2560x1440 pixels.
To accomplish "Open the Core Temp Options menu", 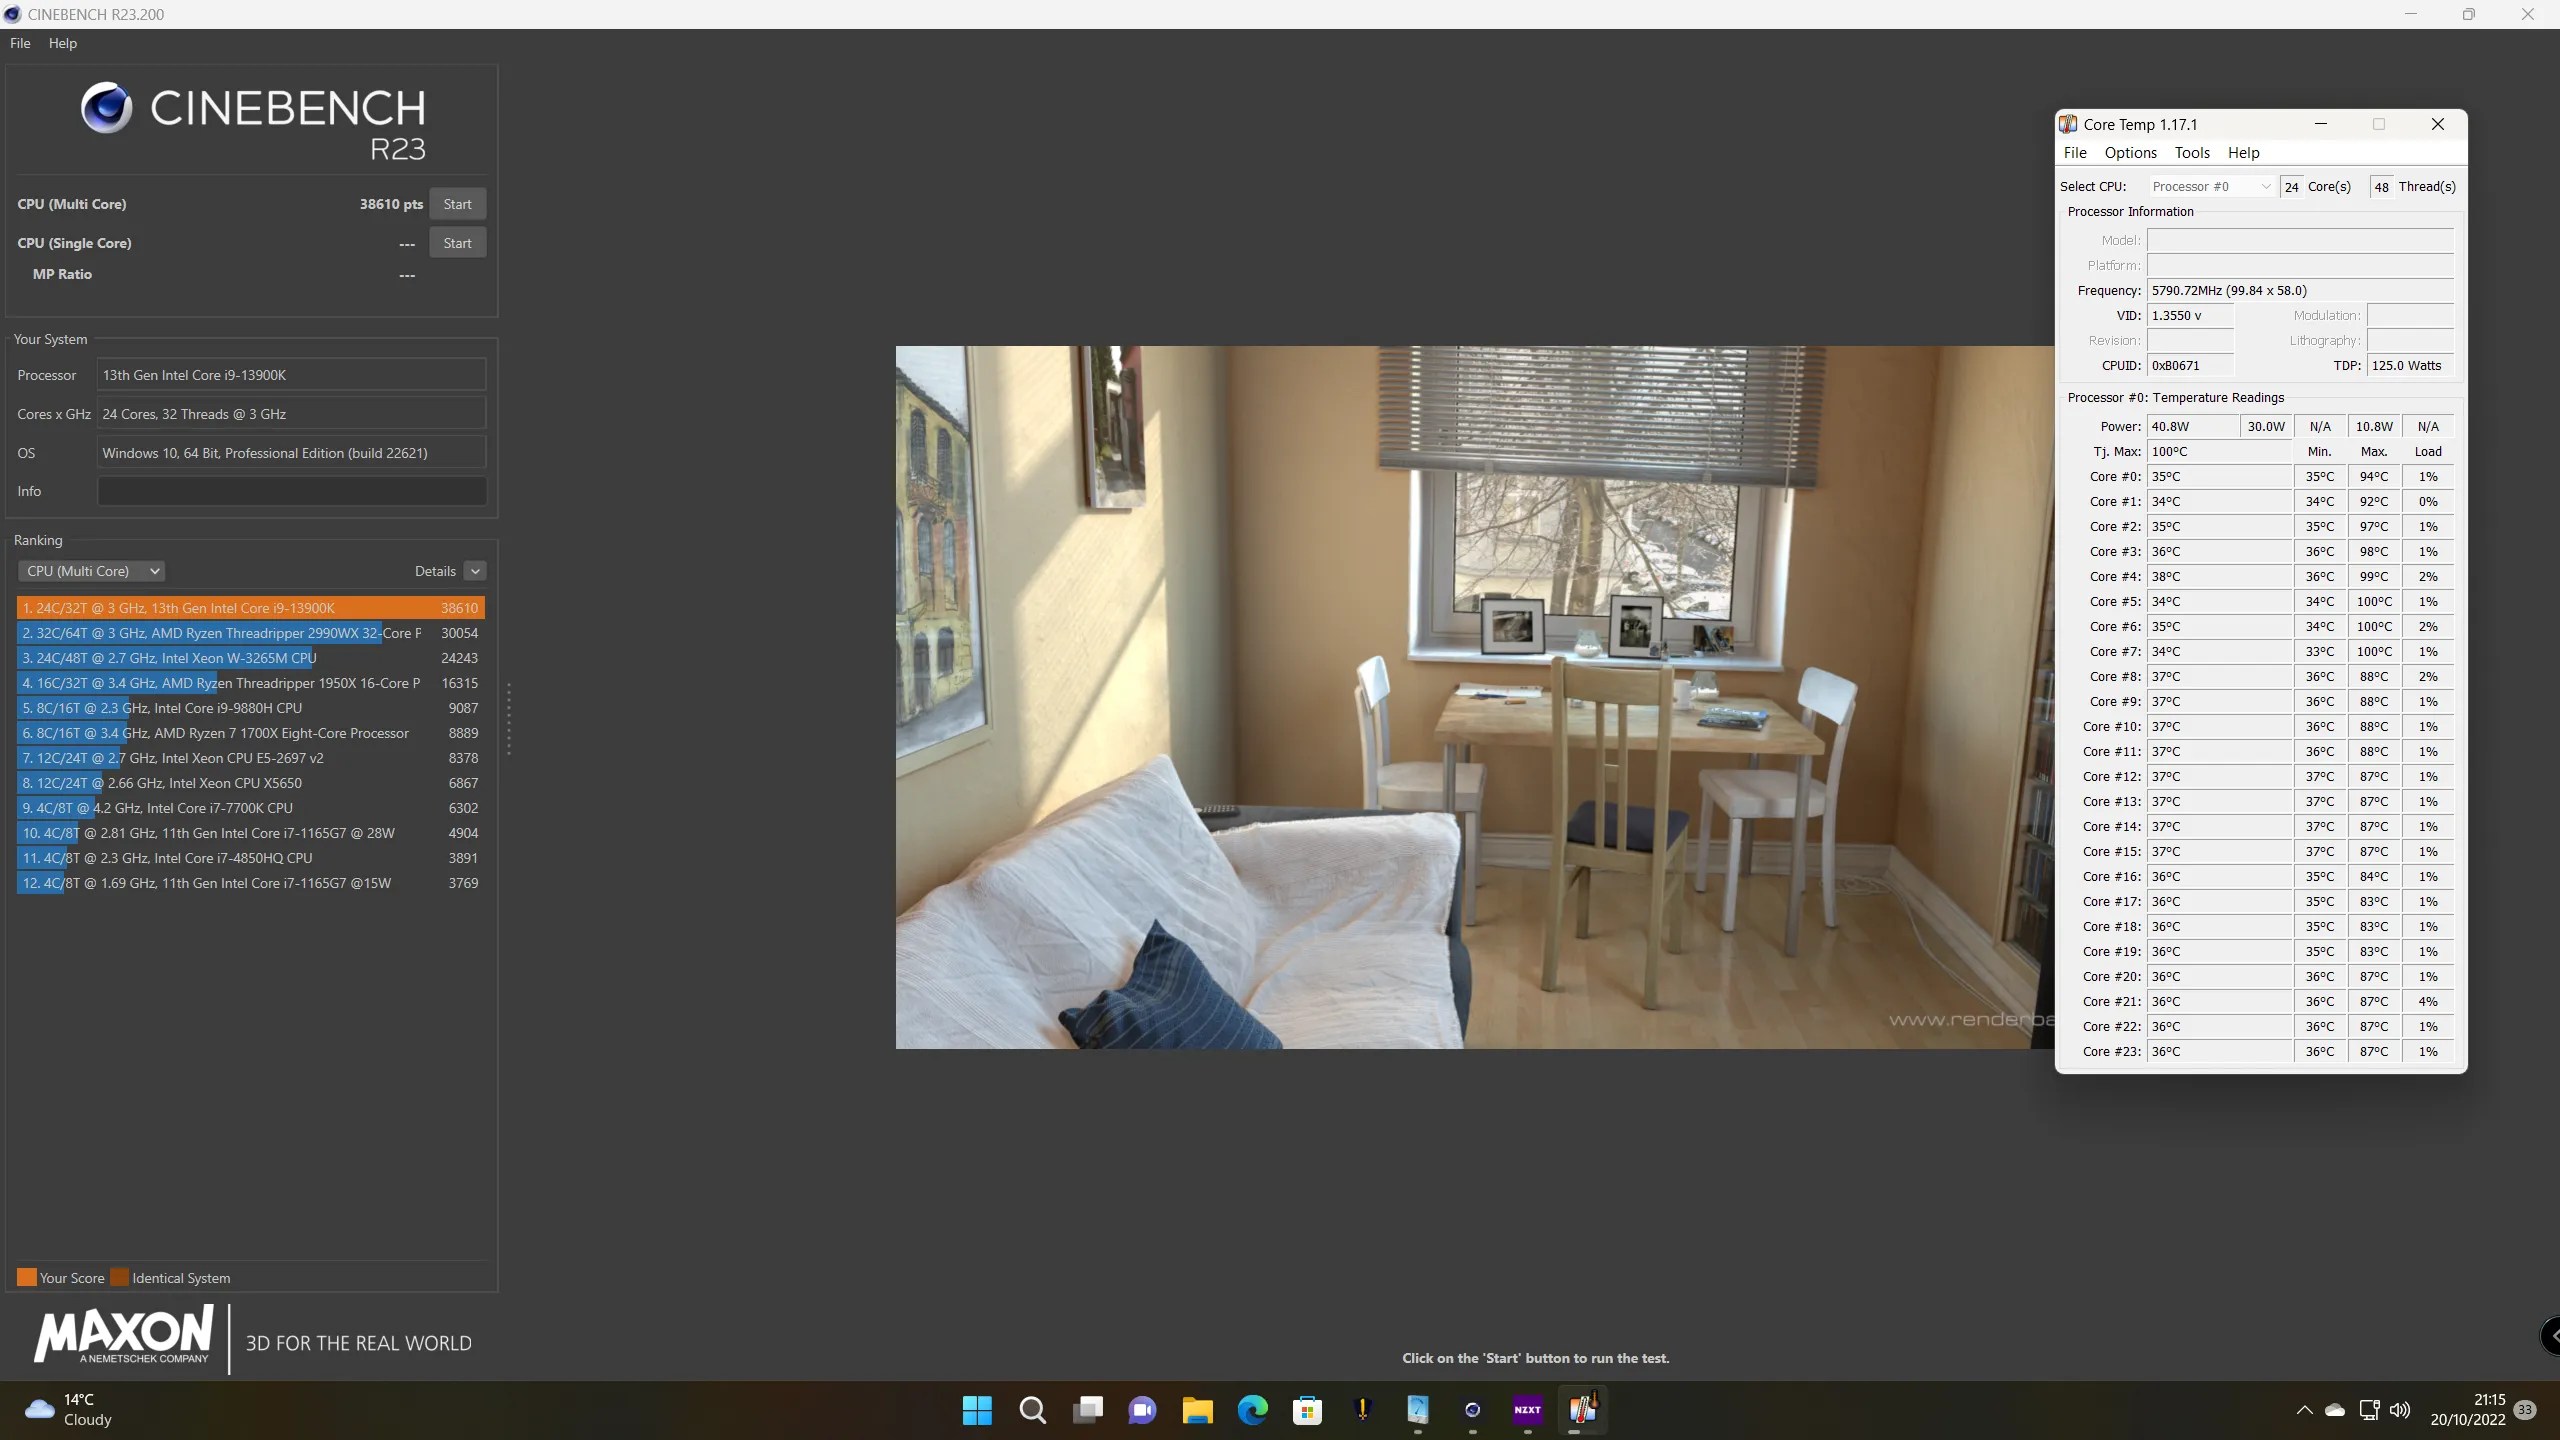I will pyautogui.click(x=2130, y=153).
